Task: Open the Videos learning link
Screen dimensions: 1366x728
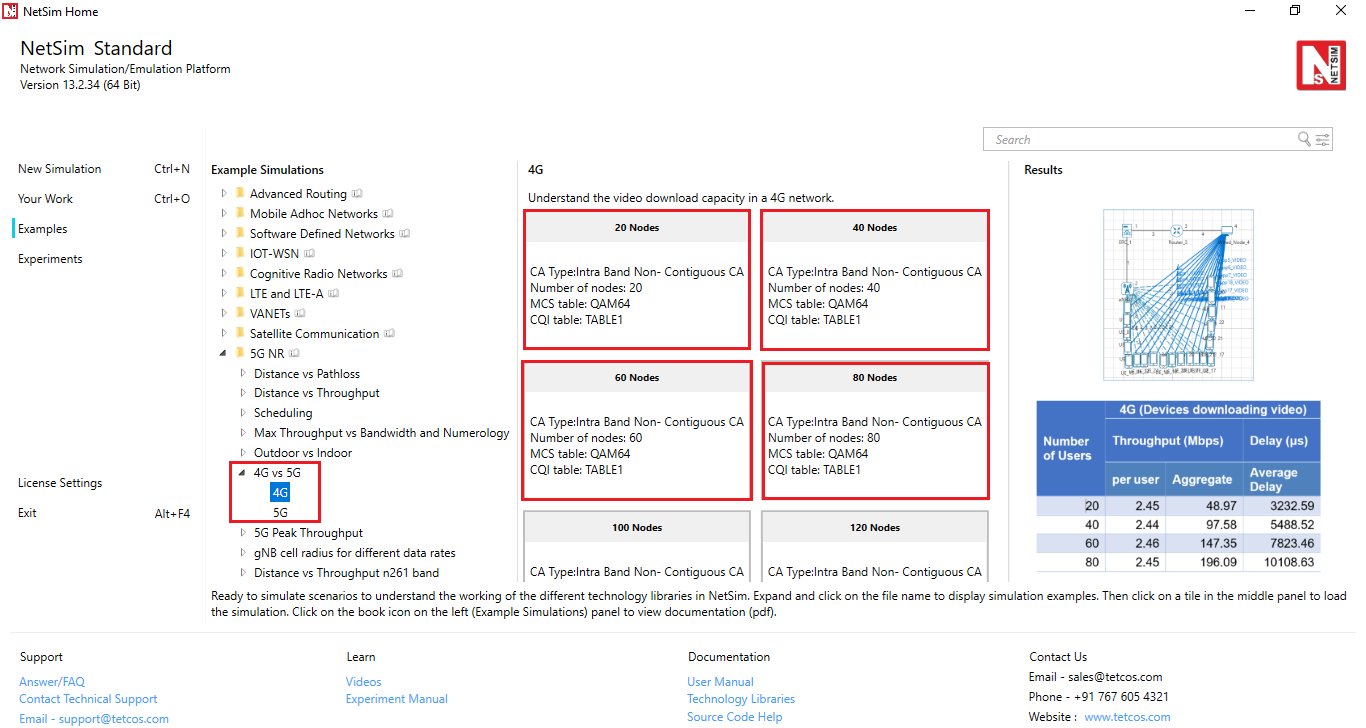Action: [x=364, y=682]
